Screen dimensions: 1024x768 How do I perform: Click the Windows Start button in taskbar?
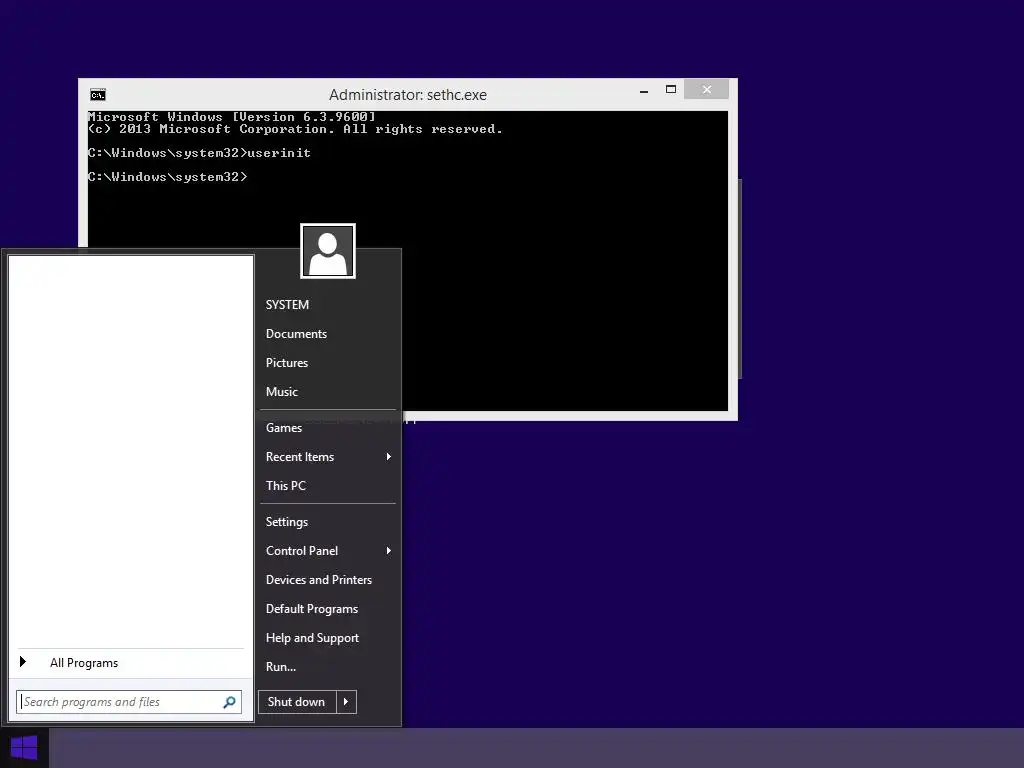click(24, 748)
